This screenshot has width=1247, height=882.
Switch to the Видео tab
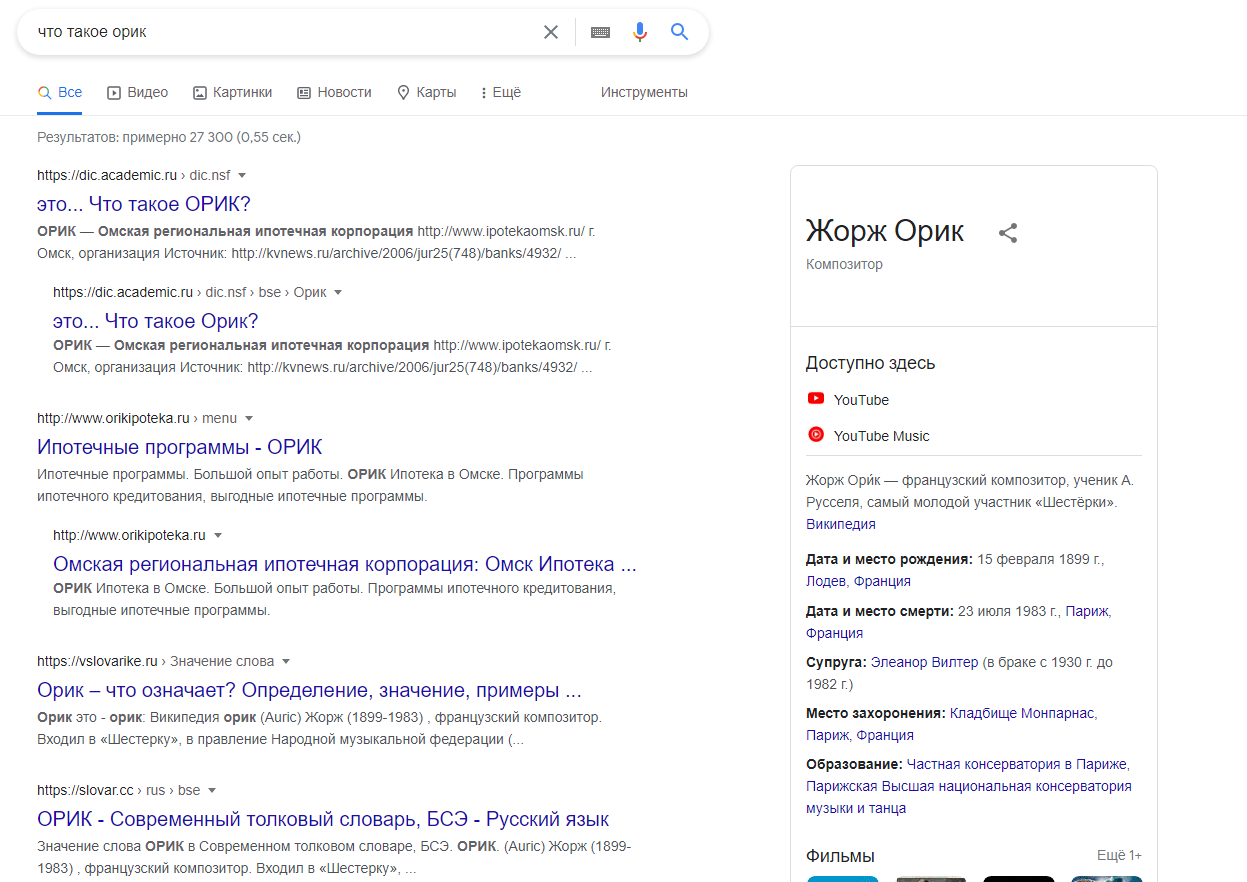point(138,92)
